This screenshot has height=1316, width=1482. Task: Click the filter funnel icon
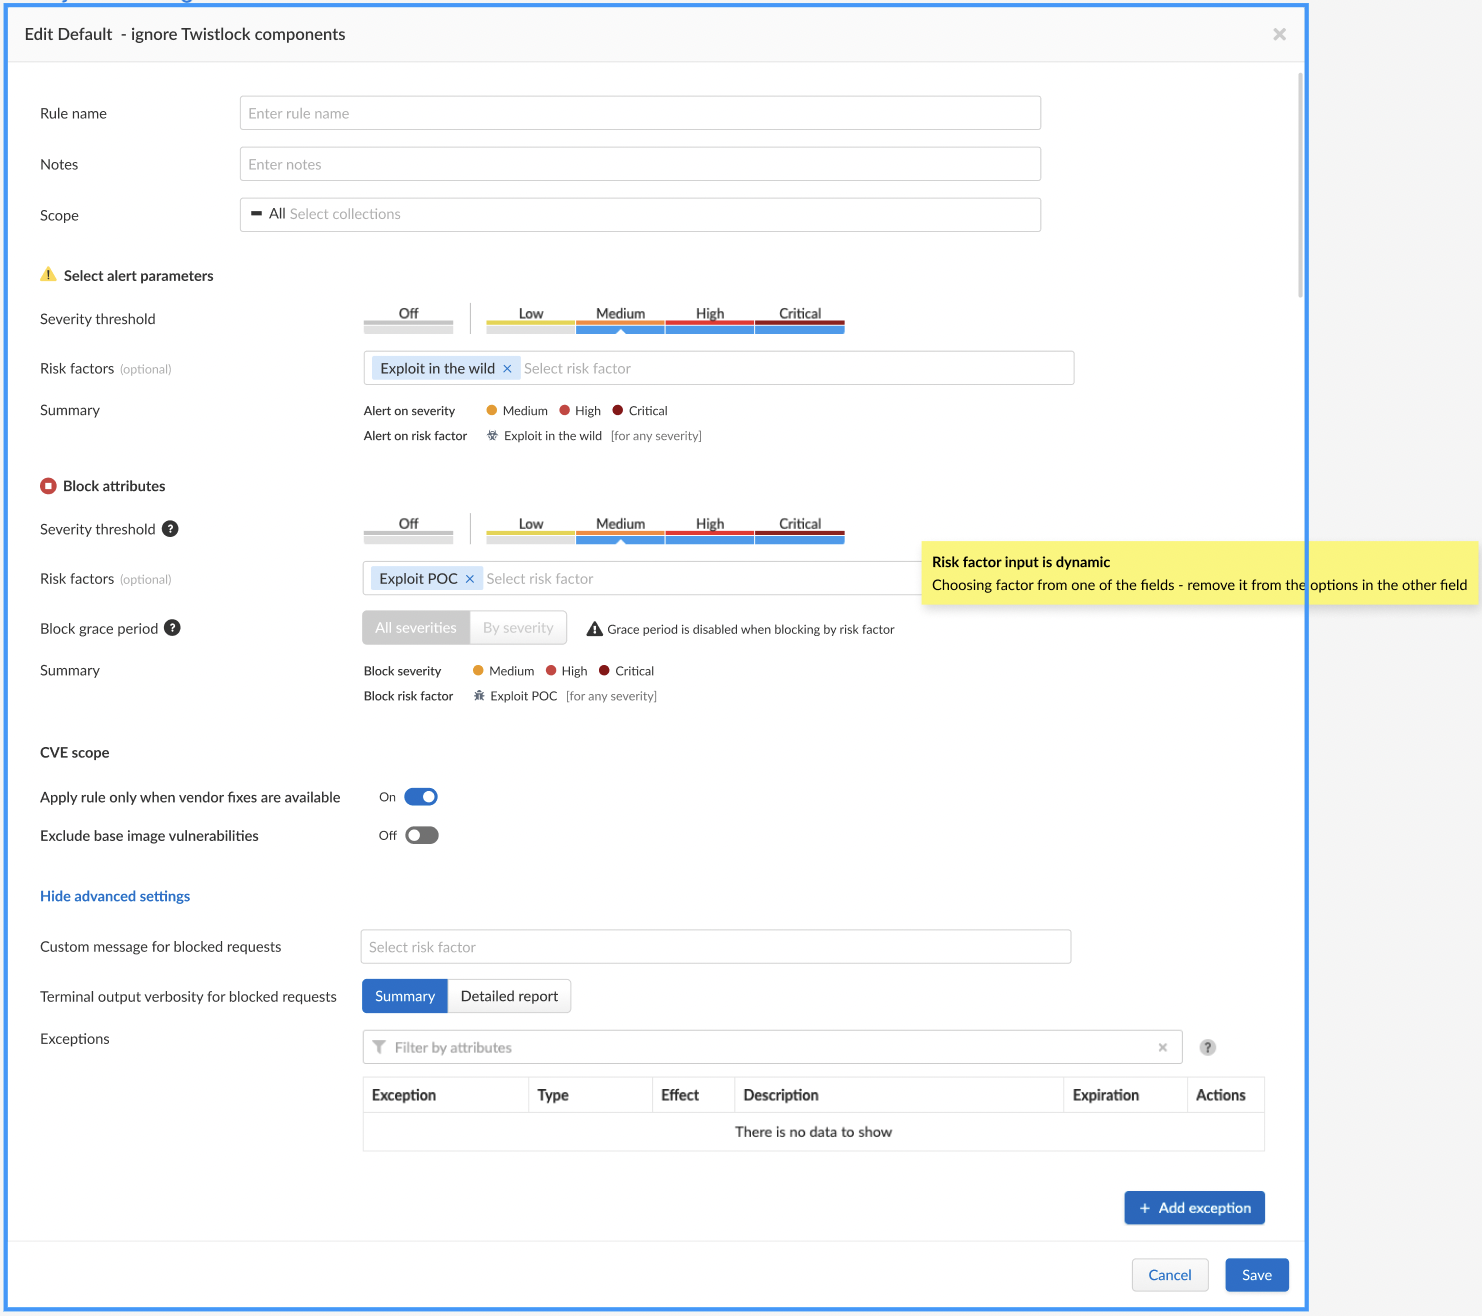pyautogui.click(x=379, y=1047)
